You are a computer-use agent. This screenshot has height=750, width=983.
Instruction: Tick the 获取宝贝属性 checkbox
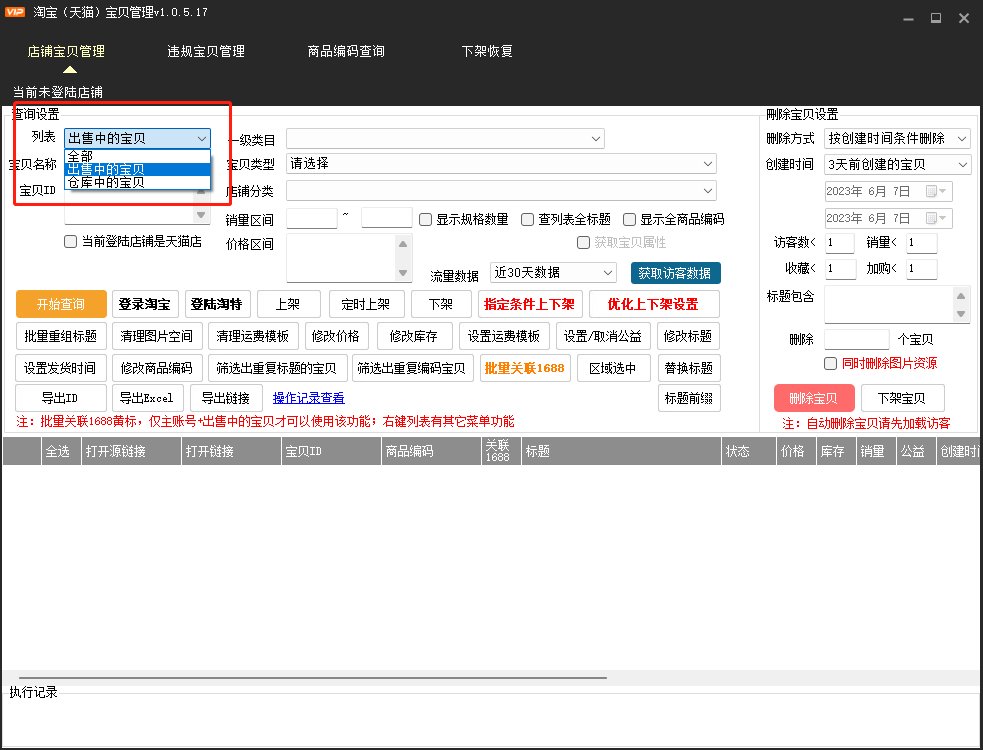point(584,243)
